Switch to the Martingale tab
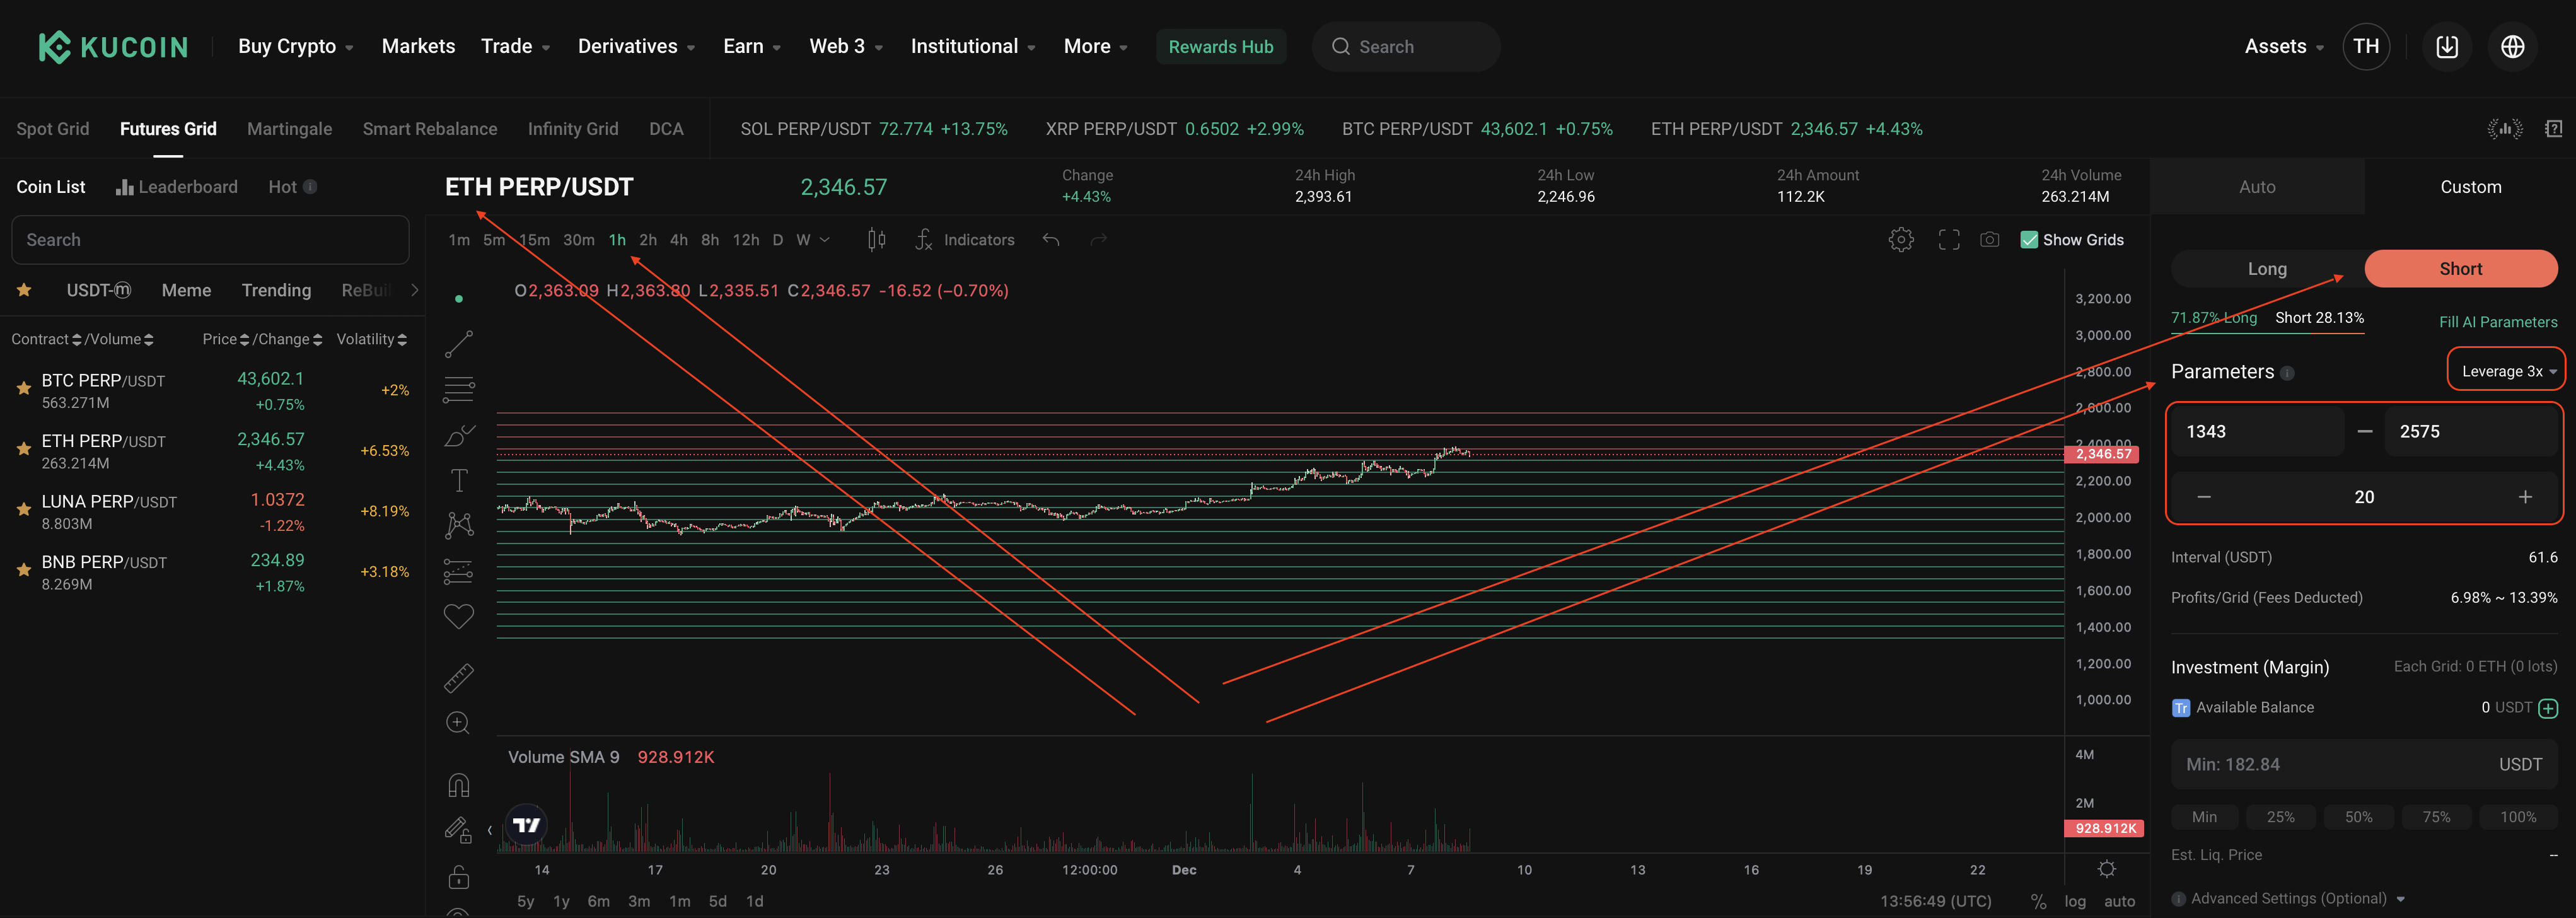This screenshot has width=2576, height=918. click(289, 129)
